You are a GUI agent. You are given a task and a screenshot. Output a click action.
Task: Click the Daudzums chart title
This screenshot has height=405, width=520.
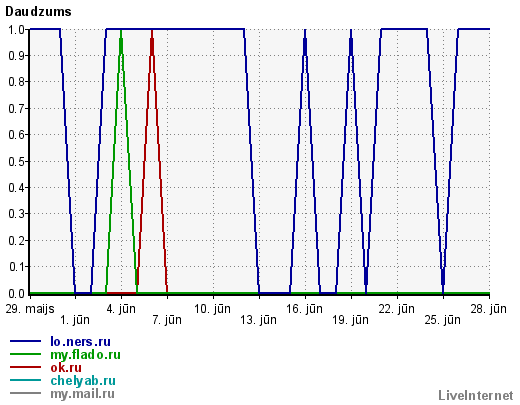pyautogui.click(x=38, y=12)
